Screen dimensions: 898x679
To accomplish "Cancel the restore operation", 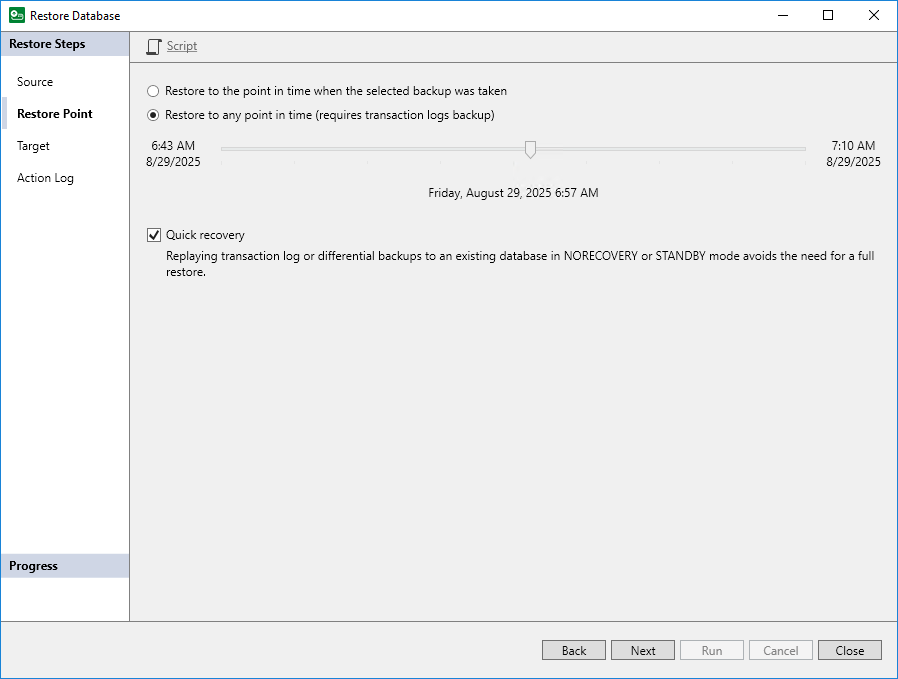I will tap(780, 650).
